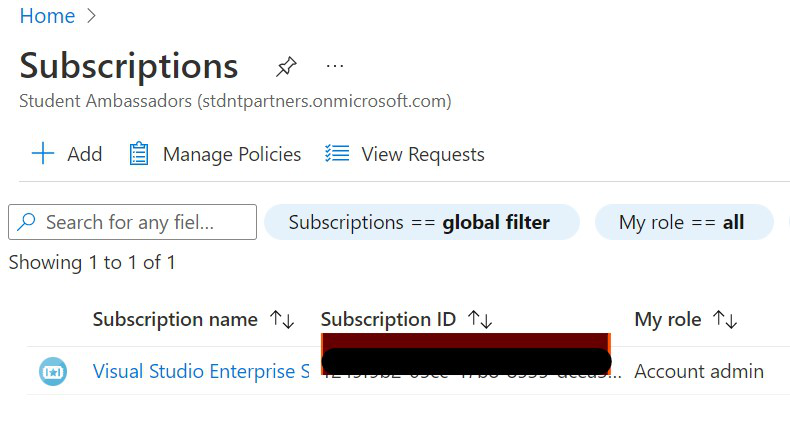This screenshot has width=790, height=421.
Task: Click the View Requests list icon
Action: (337, 154)
